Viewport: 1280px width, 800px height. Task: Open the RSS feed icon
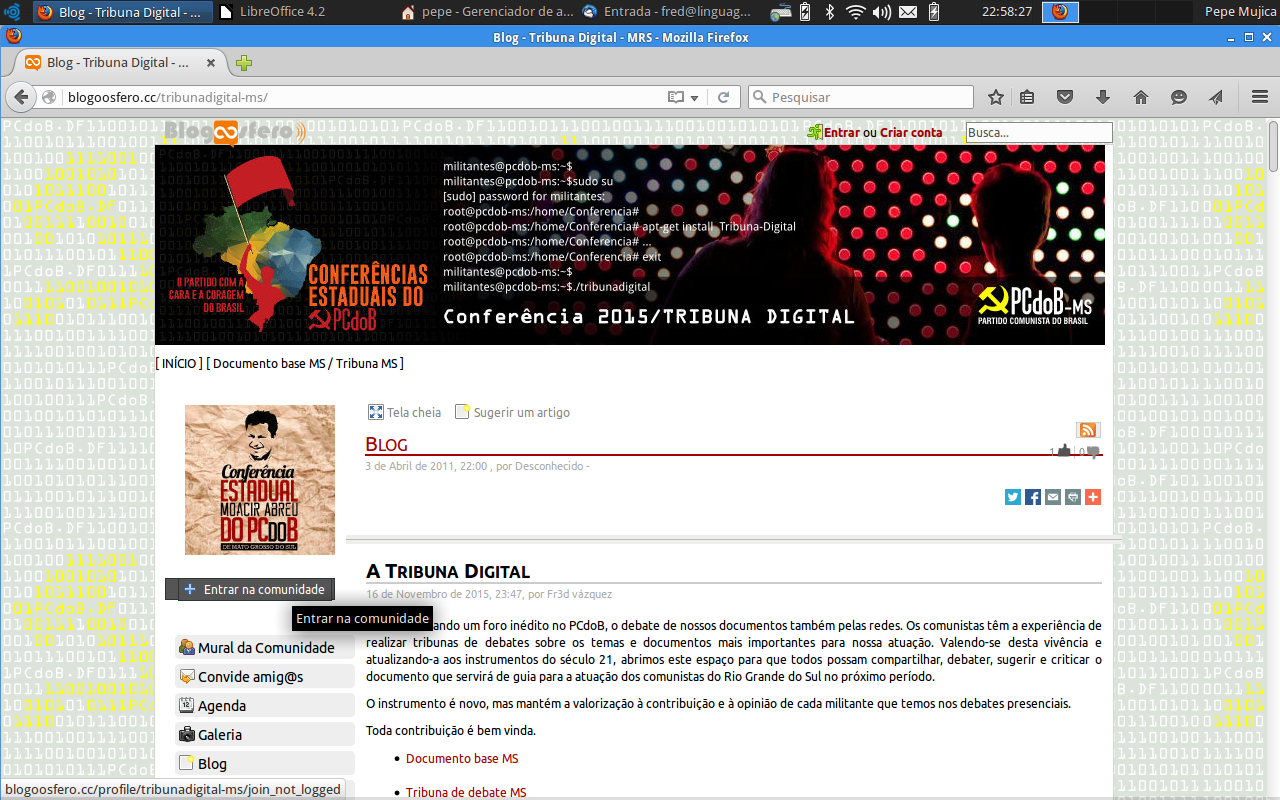(1088, 430)
